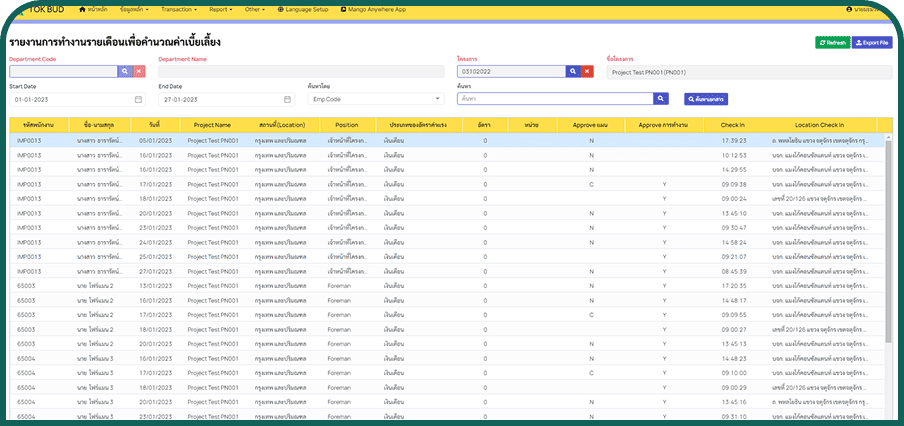Open the Other menu
Viewport: 904px width, 426px height.
tap(256, 9)
